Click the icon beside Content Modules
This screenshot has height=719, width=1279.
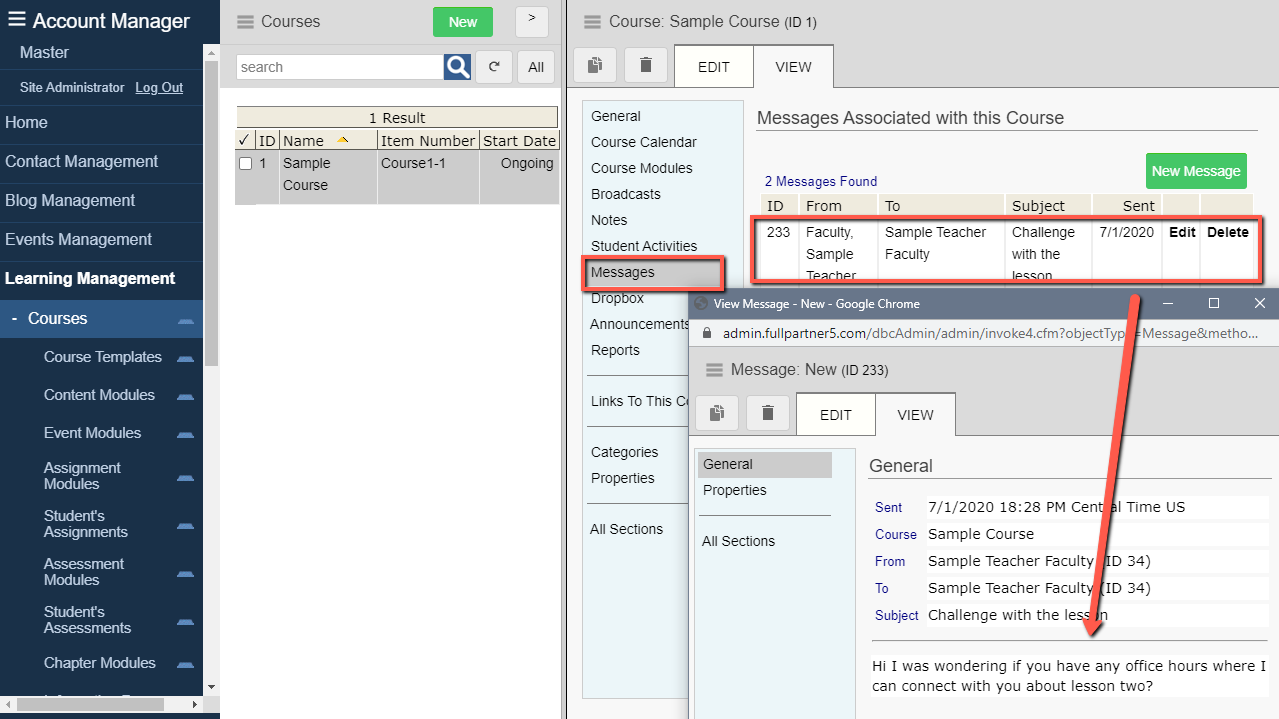point(186,396)
